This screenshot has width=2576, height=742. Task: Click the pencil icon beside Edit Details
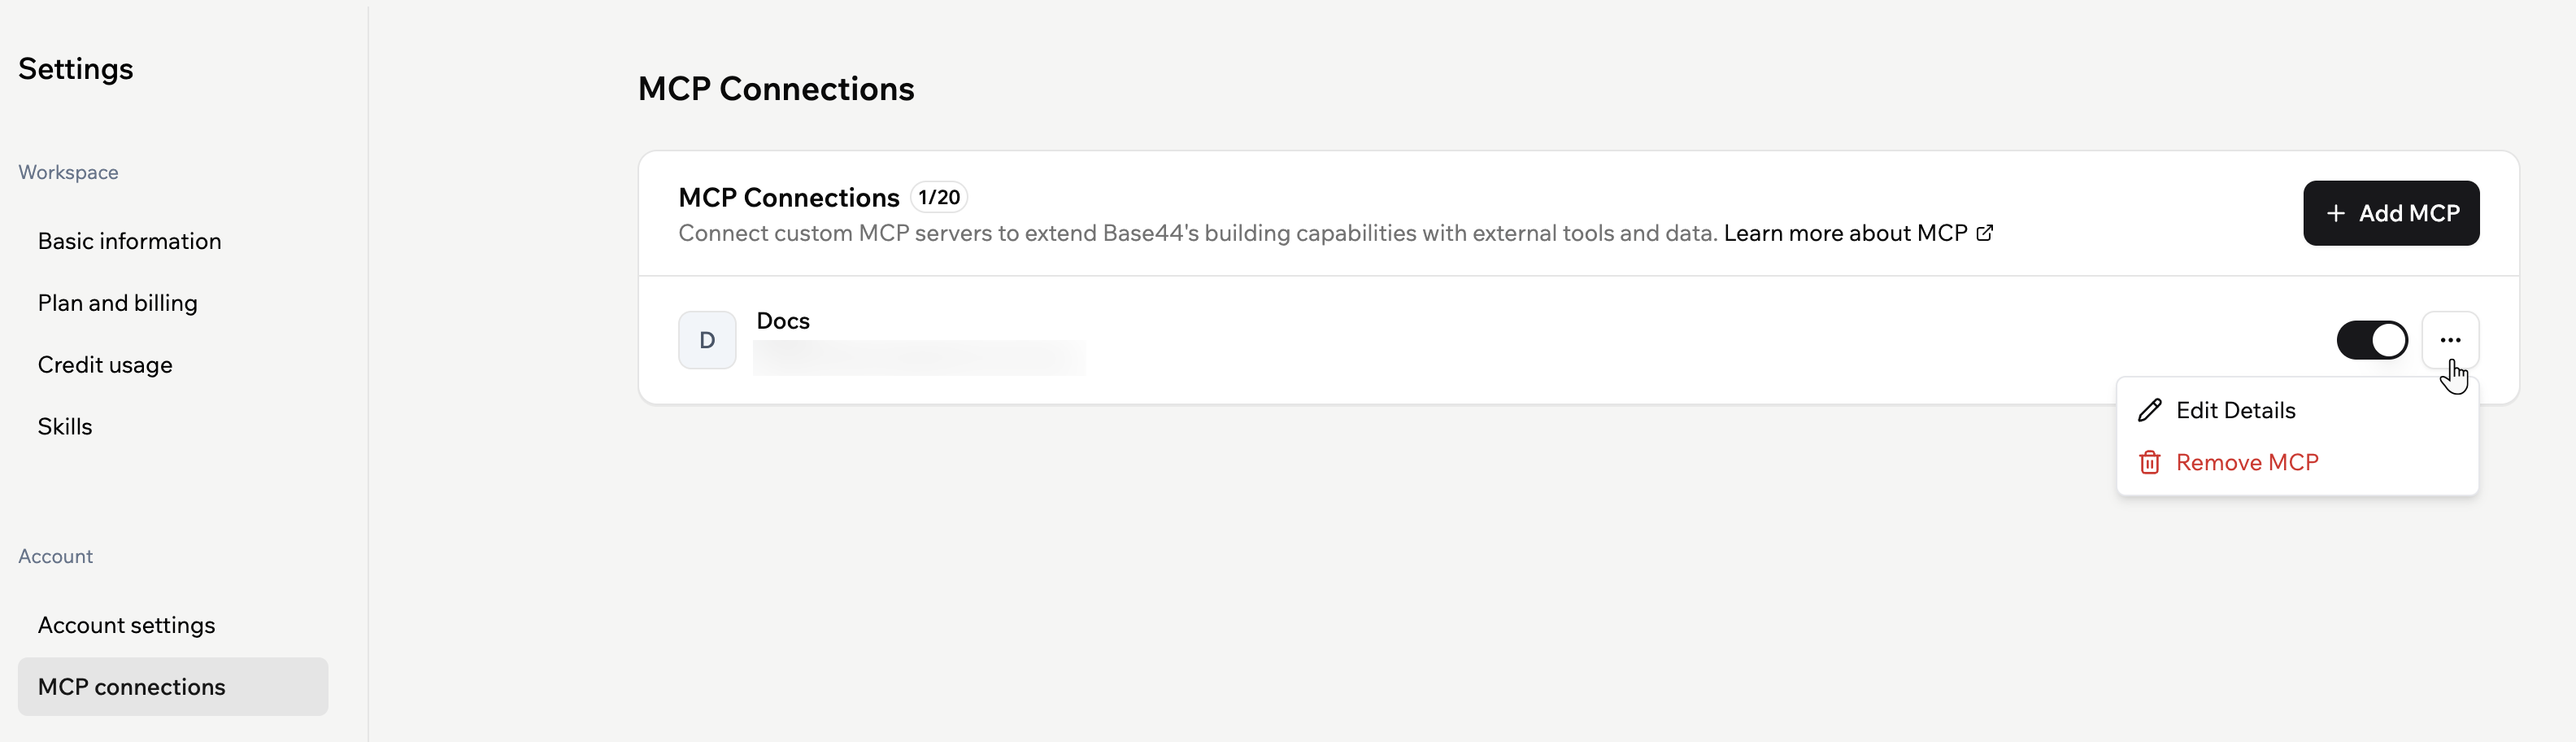click(2151, 410)
